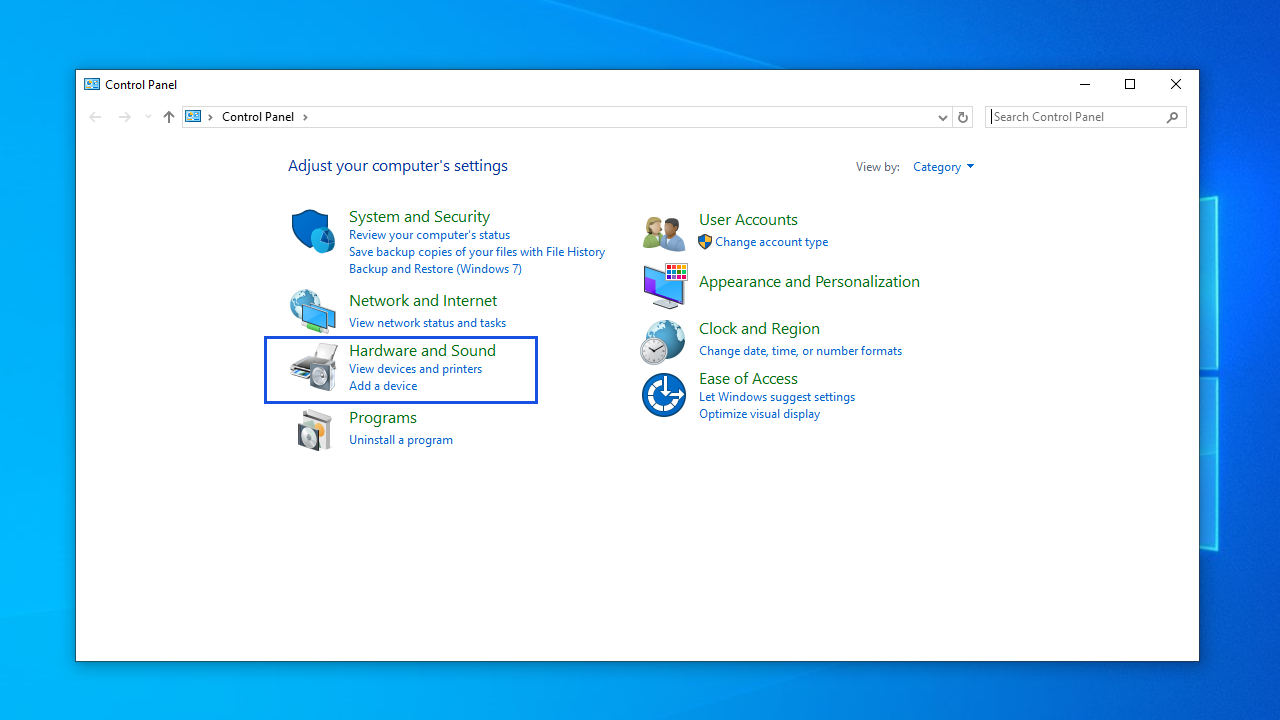Open User Accounts category
The height and width of the screenshot is (720, 1280).
coord(748,219)
